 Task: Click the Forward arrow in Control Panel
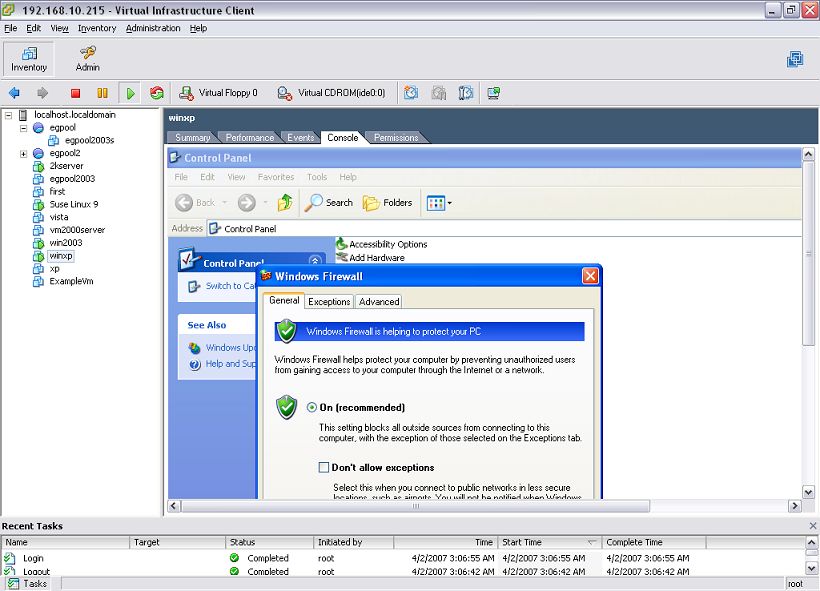(247, 202)
